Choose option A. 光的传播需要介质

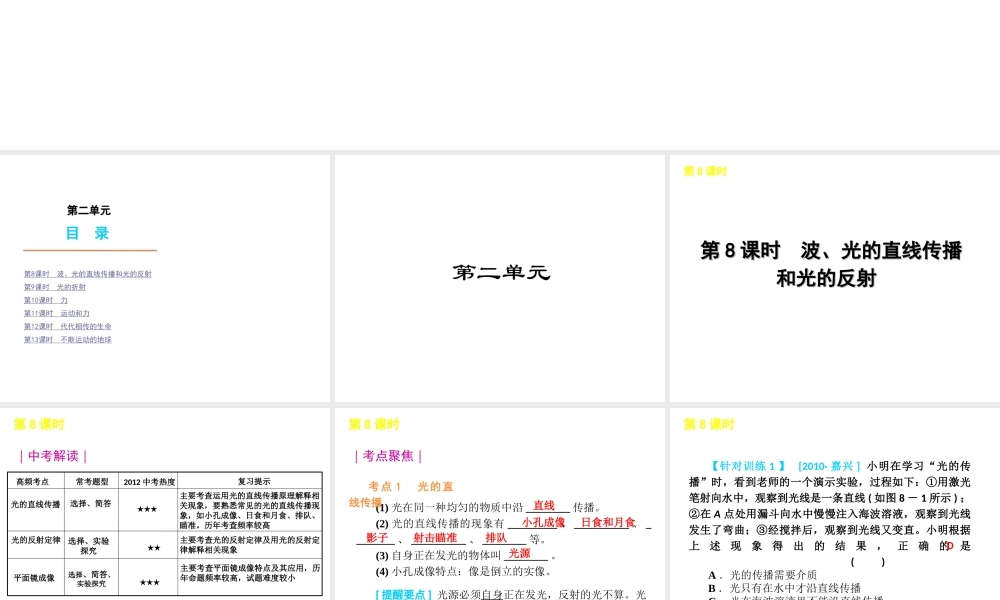(762, 574)
